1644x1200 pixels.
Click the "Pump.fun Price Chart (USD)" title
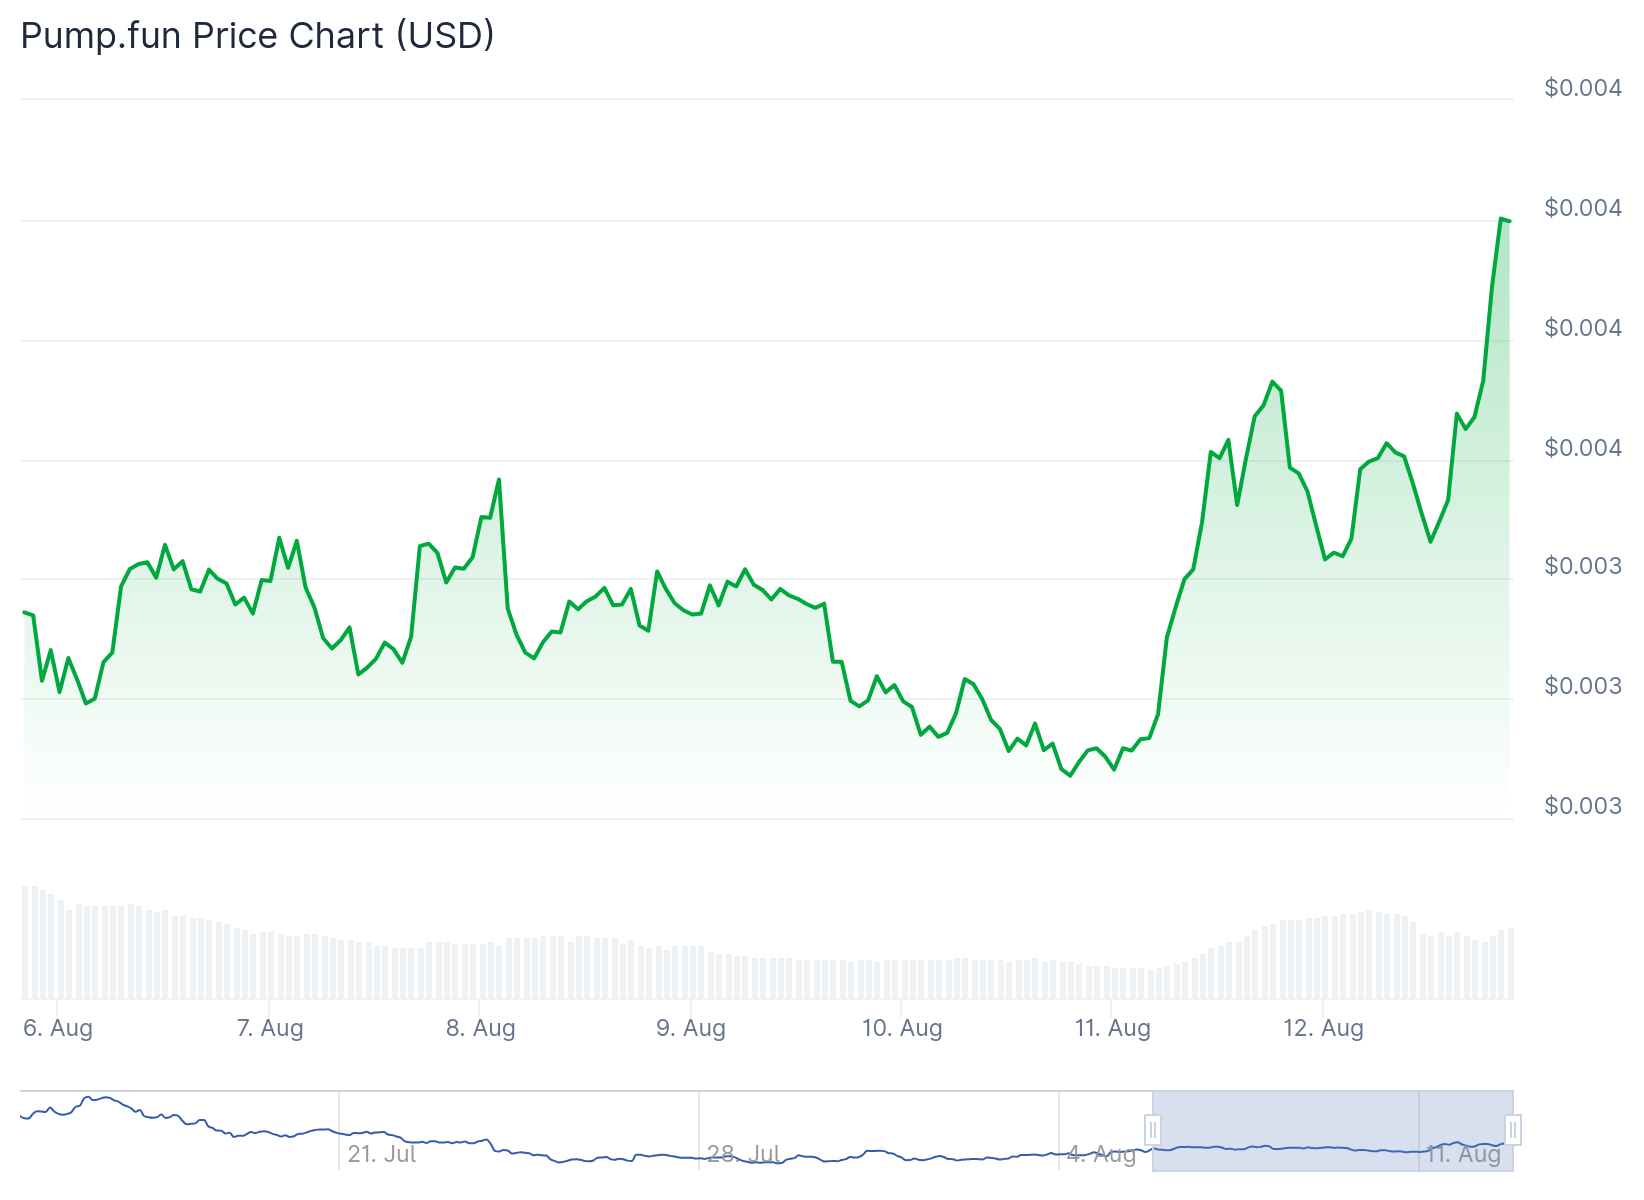[x=257, y=35]
